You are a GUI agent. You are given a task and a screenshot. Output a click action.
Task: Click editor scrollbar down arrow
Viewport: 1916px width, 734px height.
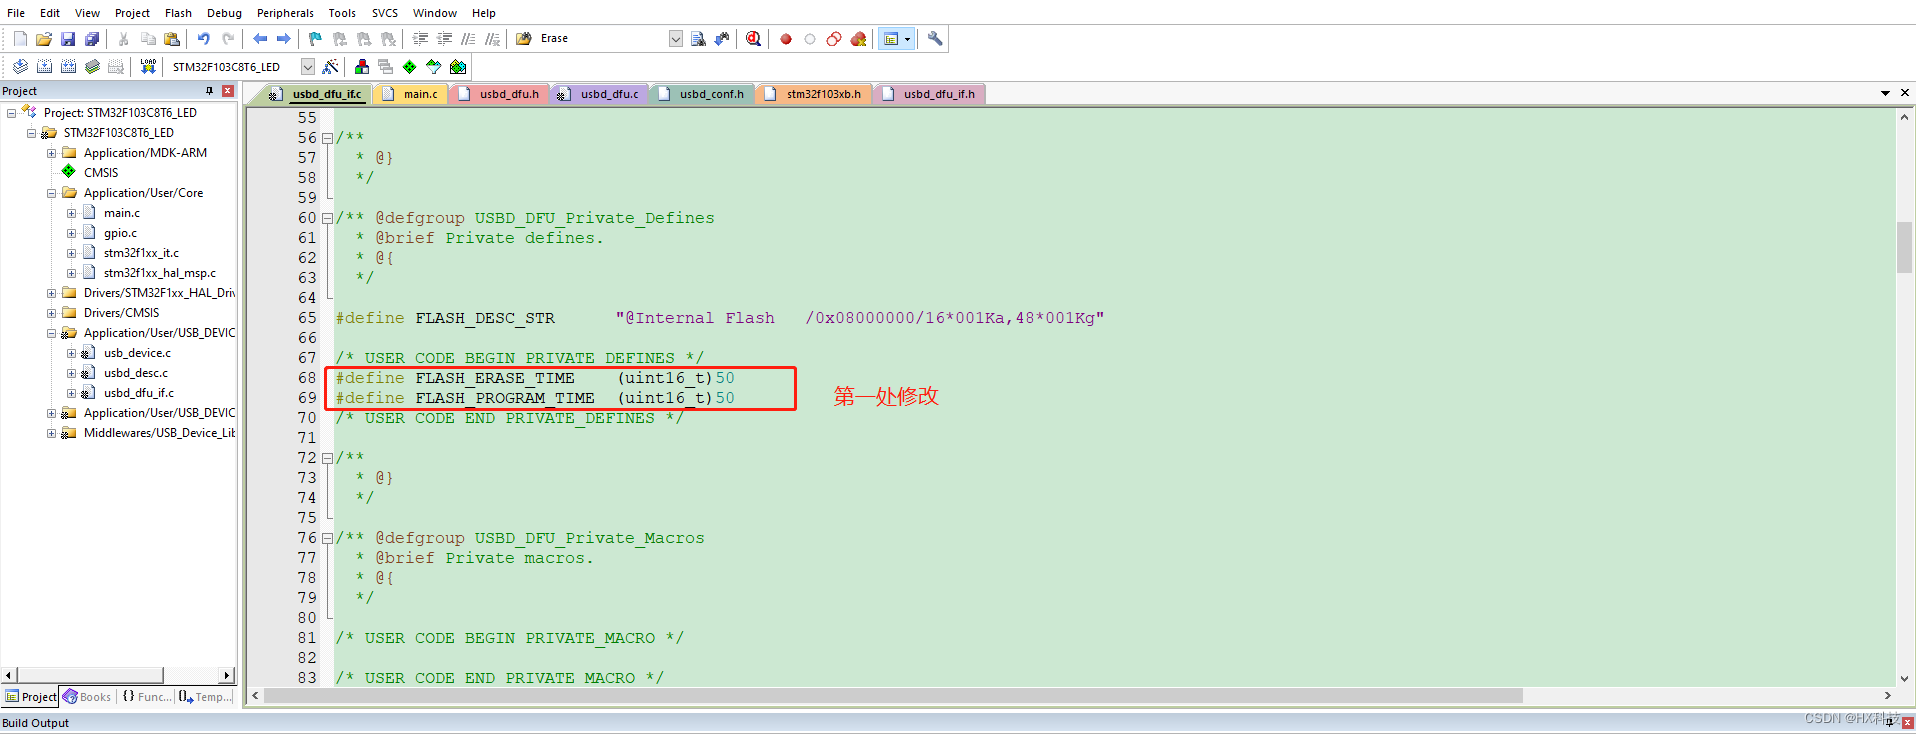coord(1904,678)
